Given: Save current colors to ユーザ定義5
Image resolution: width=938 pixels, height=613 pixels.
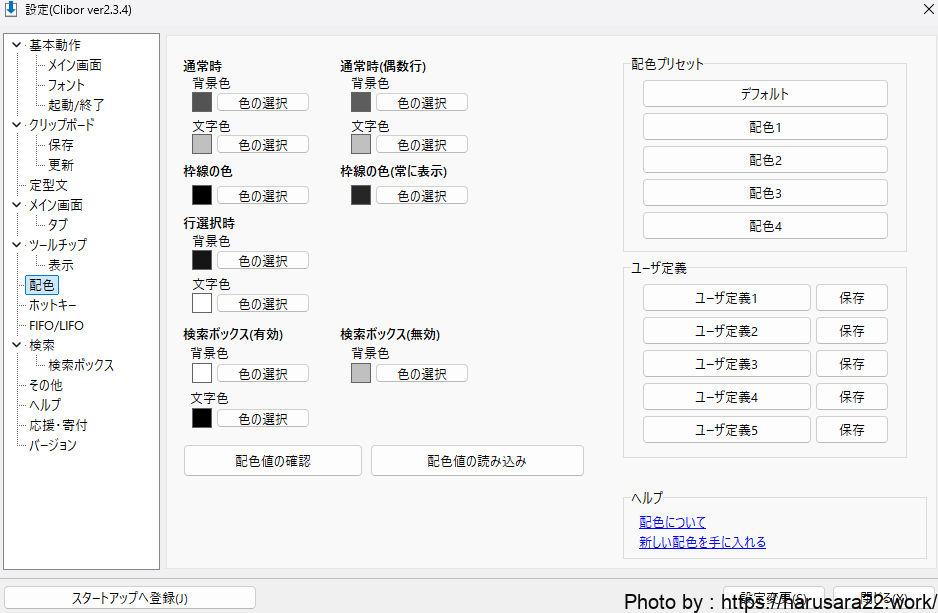Looking at the screenshot, I should (x=851, y=430).
